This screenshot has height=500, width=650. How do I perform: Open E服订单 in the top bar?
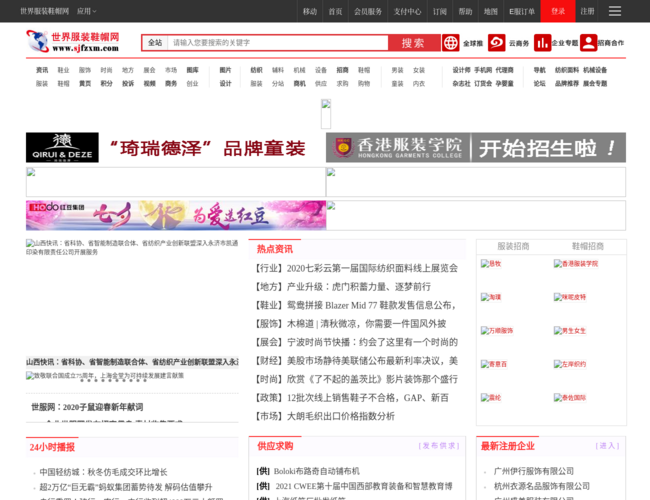coord(522,11)
